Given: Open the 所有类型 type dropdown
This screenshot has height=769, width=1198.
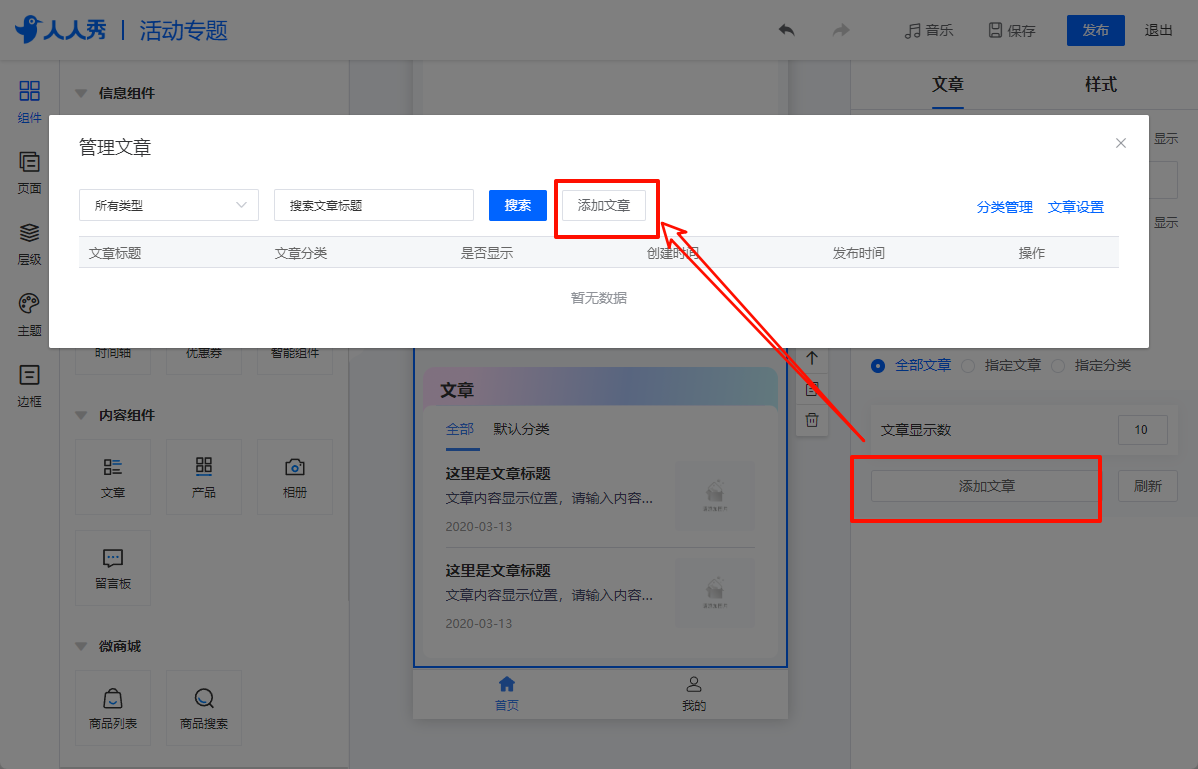Looking at the screenshot, I should pyautogui.click(x=169, y=205).
